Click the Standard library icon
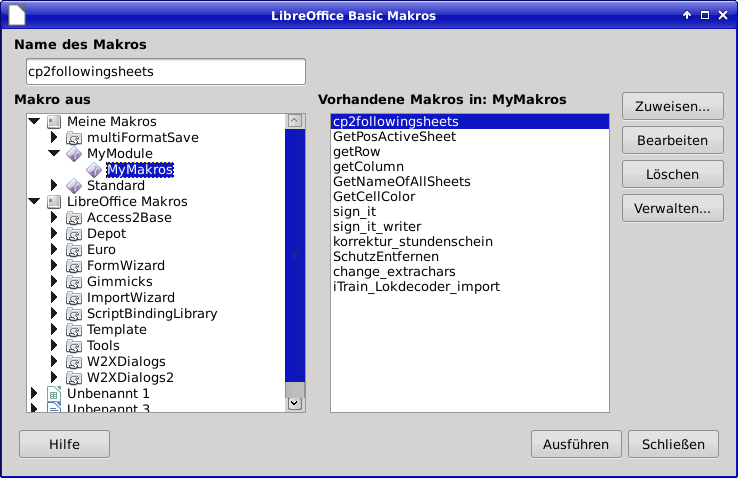The width and height of the screenshot is (738, 478). (74, 186)
